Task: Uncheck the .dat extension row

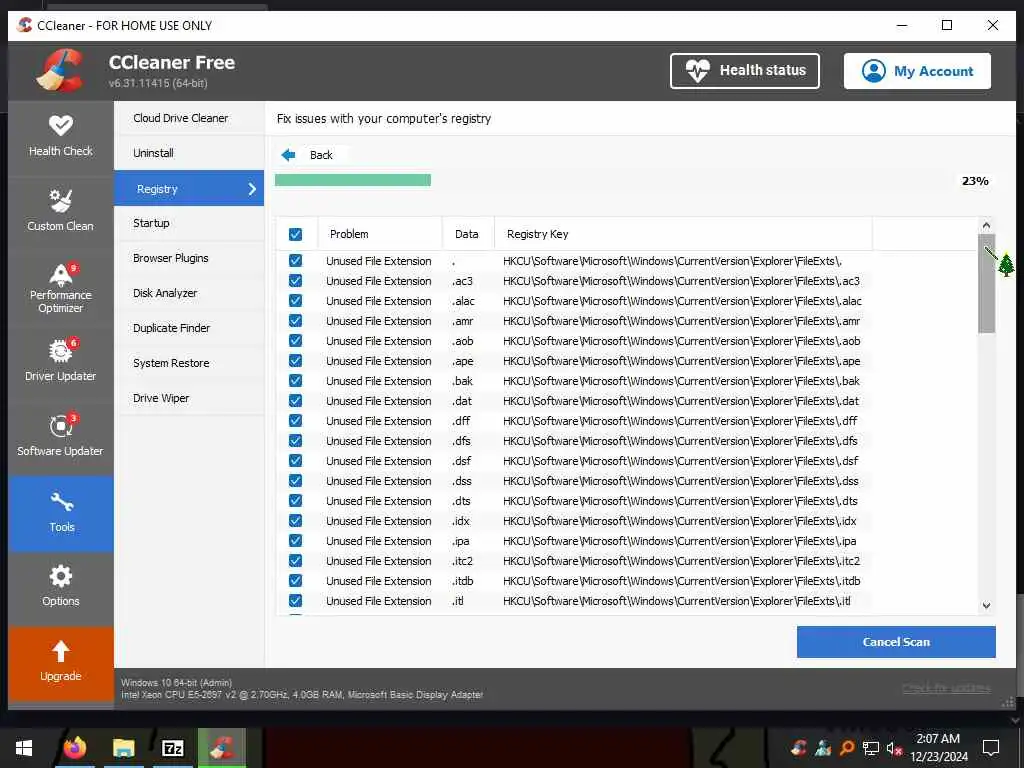Action: pyautogui.click(x=295, y=400)
